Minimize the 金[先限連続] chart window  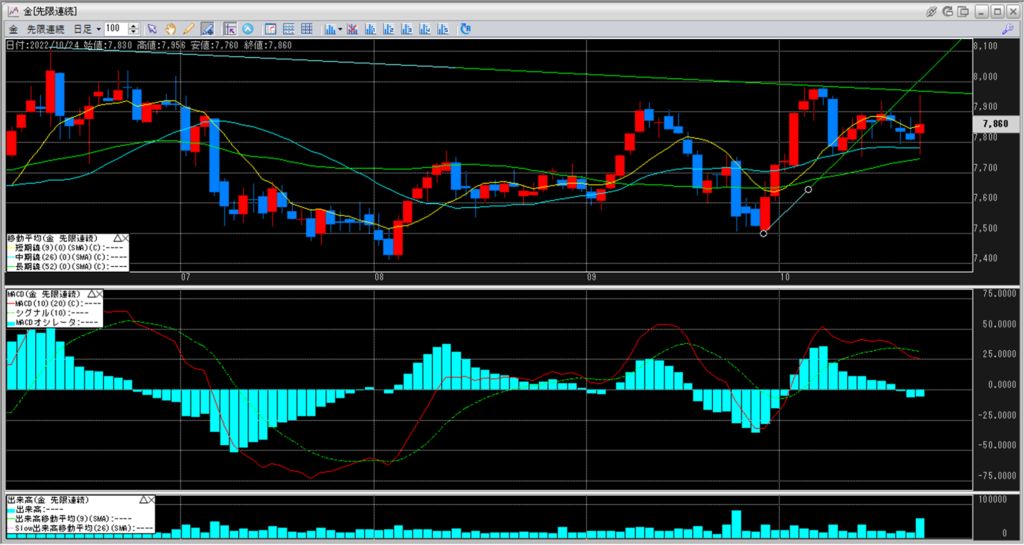click(x=981, y=11)
